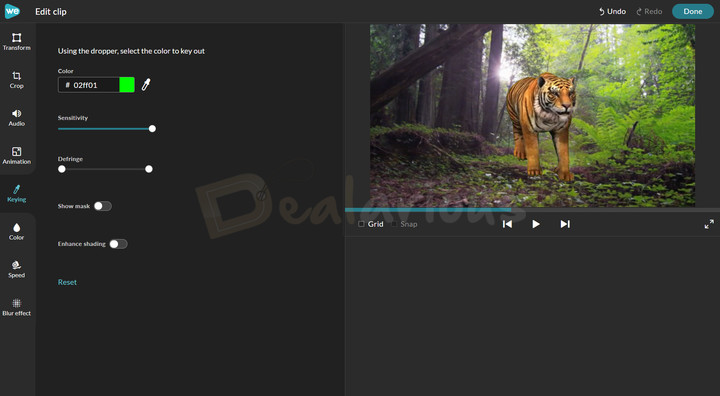Click the 'Edit clip' title text

[x=51, y=11]
